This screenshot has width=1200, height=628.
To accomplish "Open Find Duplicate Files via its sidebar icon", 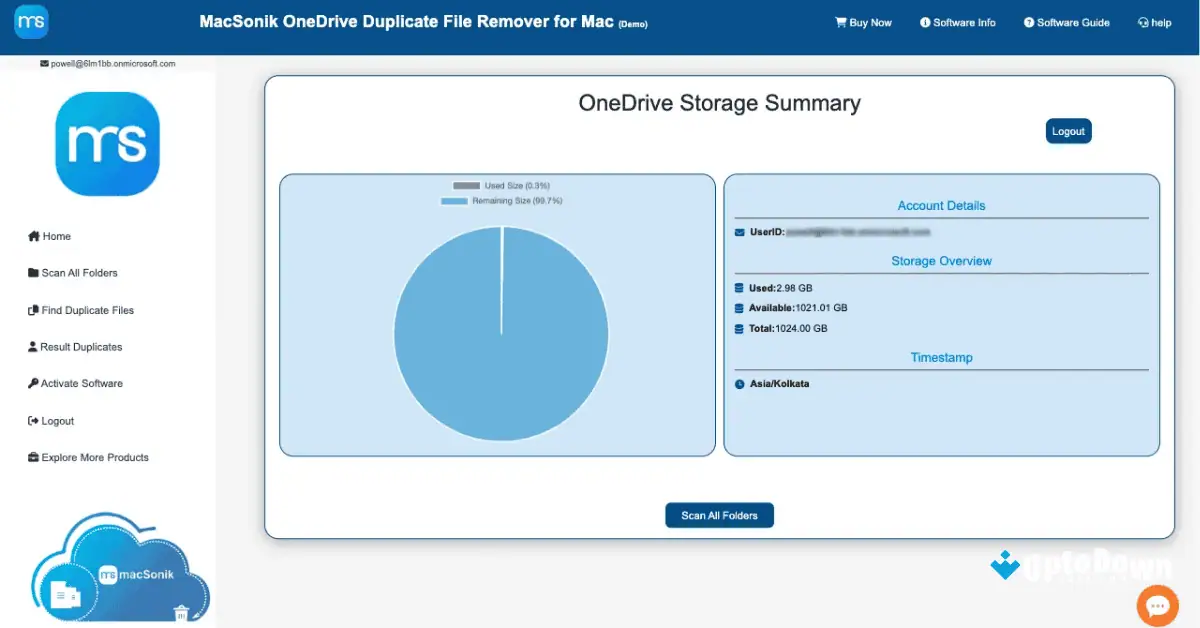I will click(33, 310).
